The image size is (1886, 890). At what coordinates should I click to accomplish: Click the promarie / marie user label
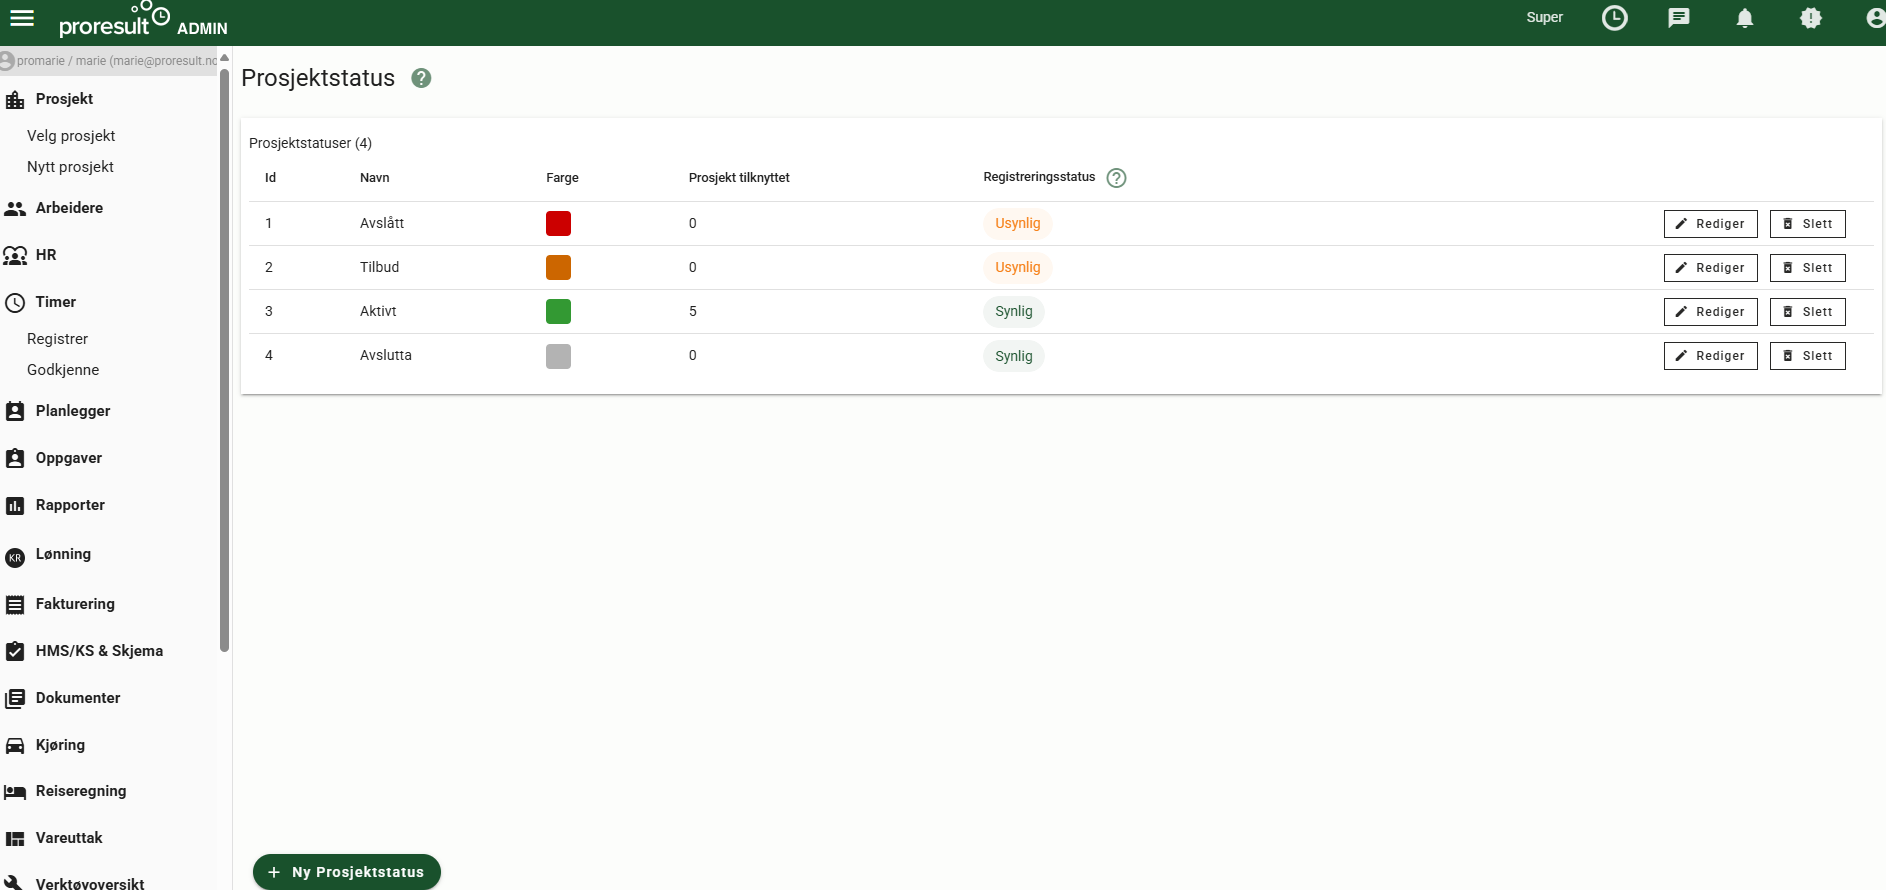point(117,61)
